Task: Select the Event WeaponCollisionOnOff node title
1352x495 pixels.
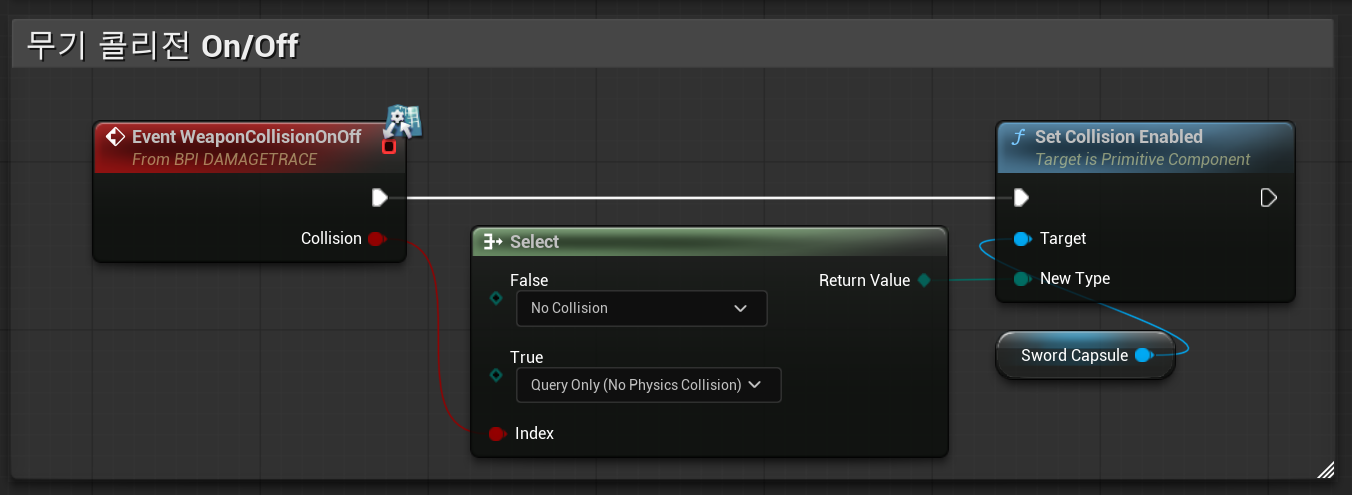Action: (x=246, y=136)
